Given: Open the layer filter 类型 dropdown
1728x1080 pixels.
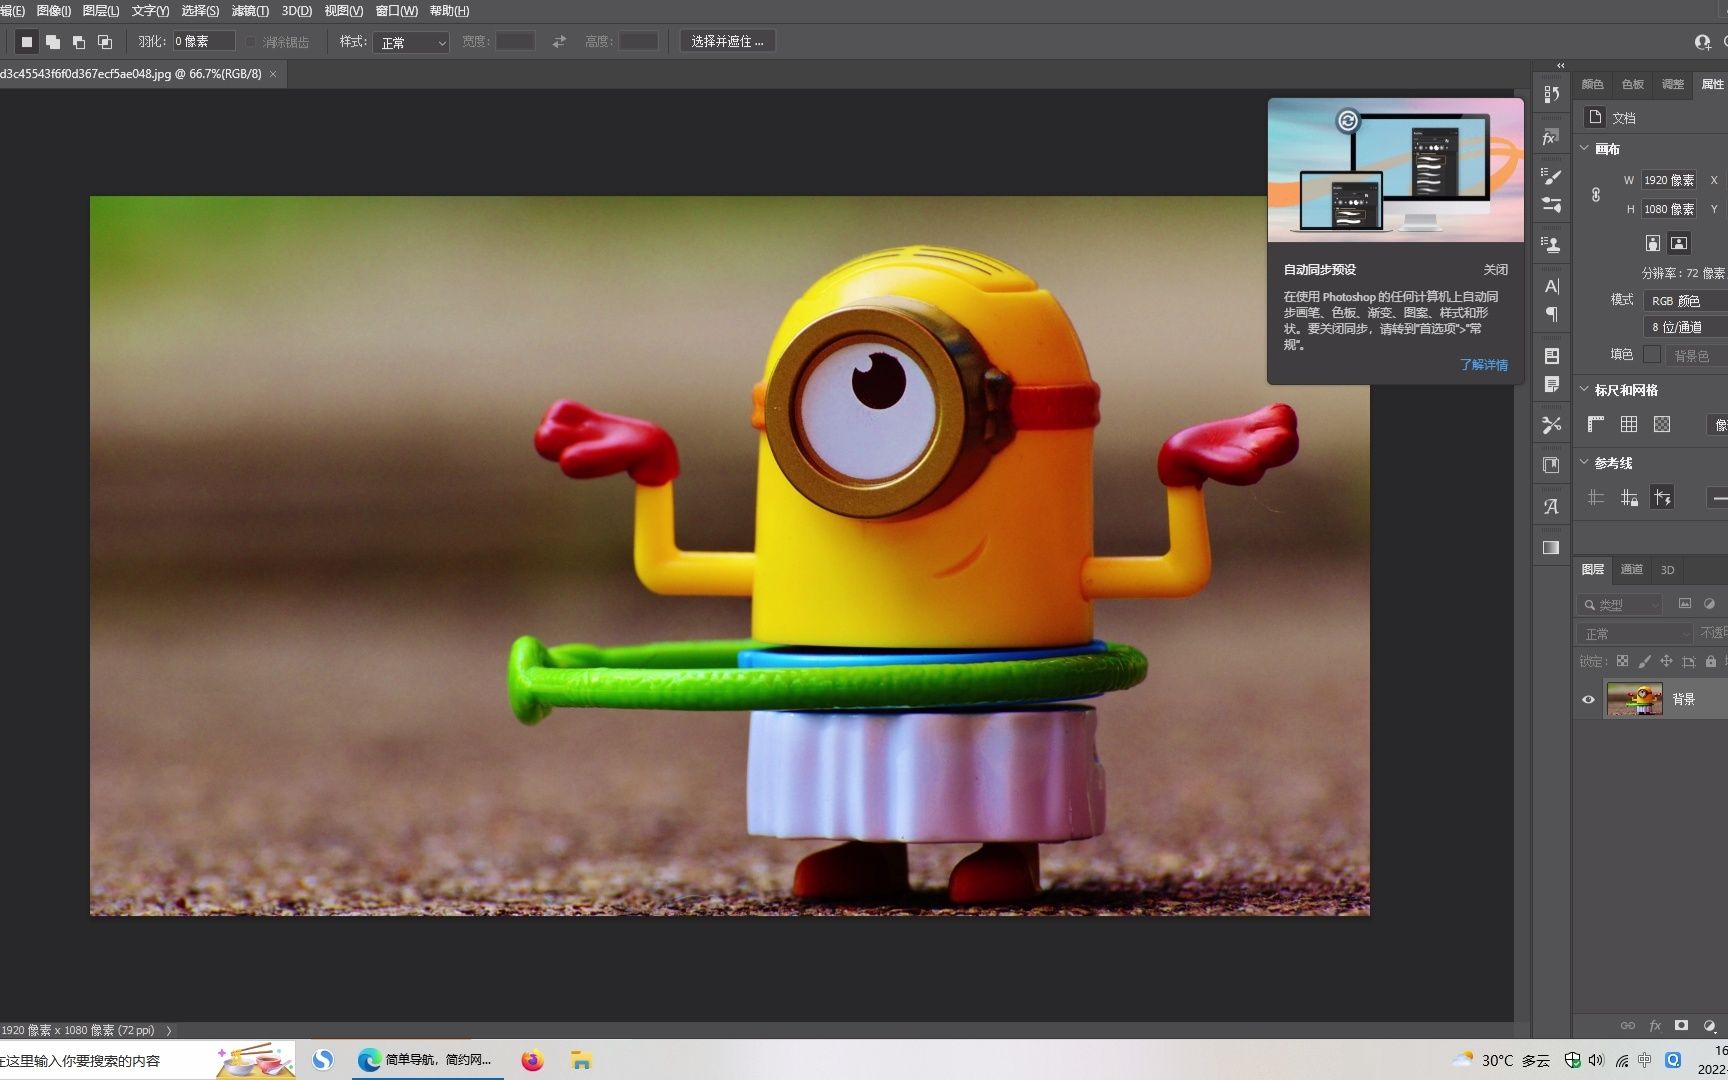Looking at the screenshot, I should point(1620,605).
